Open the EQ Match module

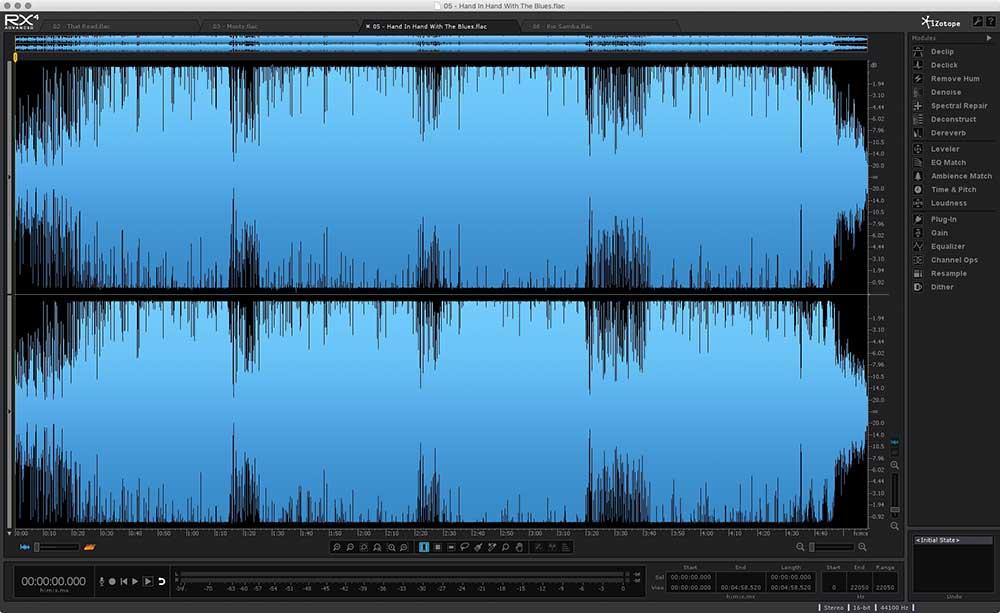[948, 163]
